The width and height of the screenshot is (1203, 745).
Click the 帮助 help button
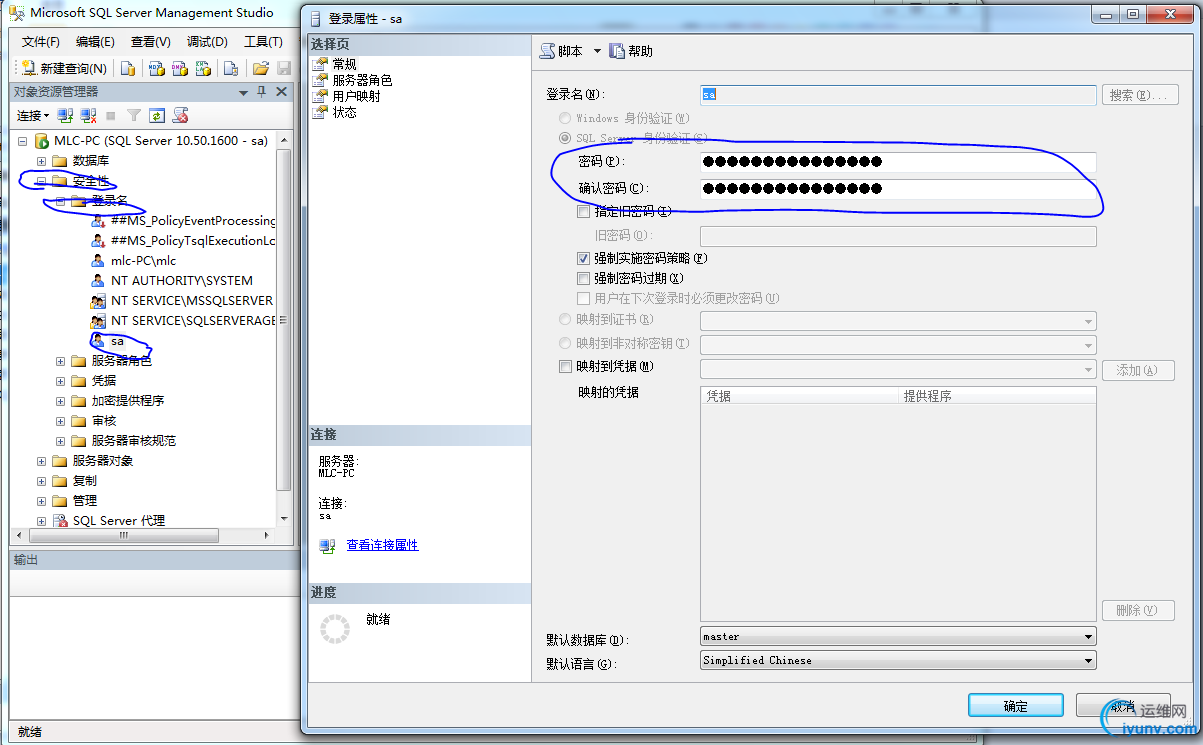point(631,51)
